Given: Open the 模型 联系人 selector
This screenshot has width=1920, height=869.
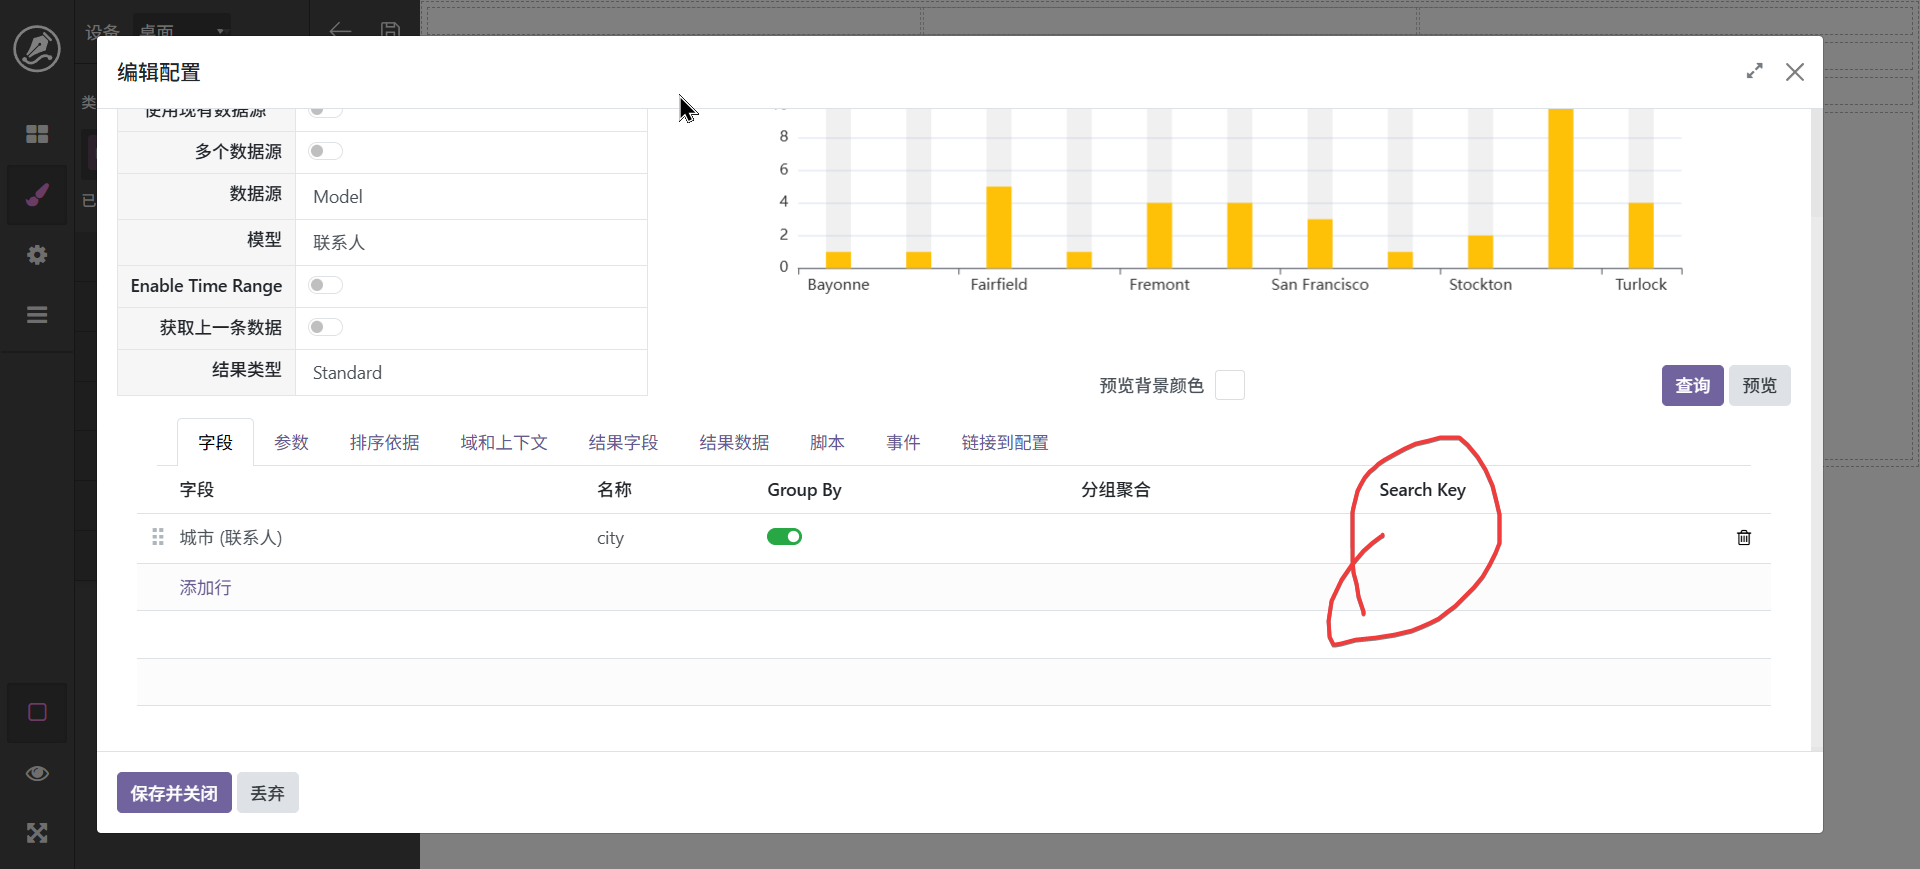Looking at the screenshot, I should (470, 243).
